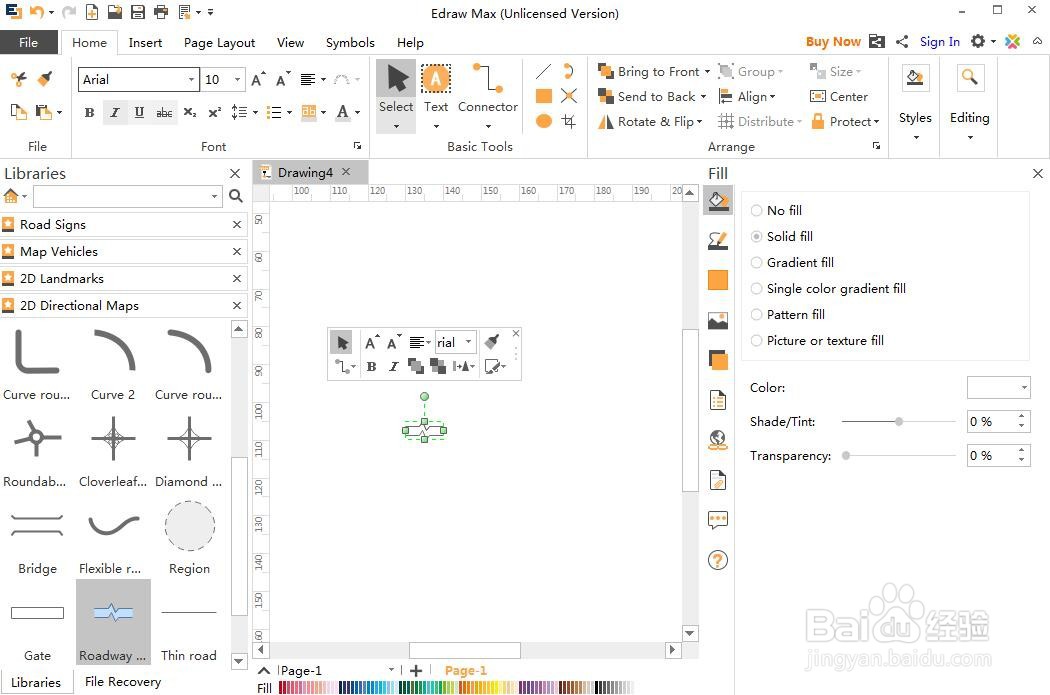Open the Protect dropdown
The image size is (1050, 695).
[844, 121]
